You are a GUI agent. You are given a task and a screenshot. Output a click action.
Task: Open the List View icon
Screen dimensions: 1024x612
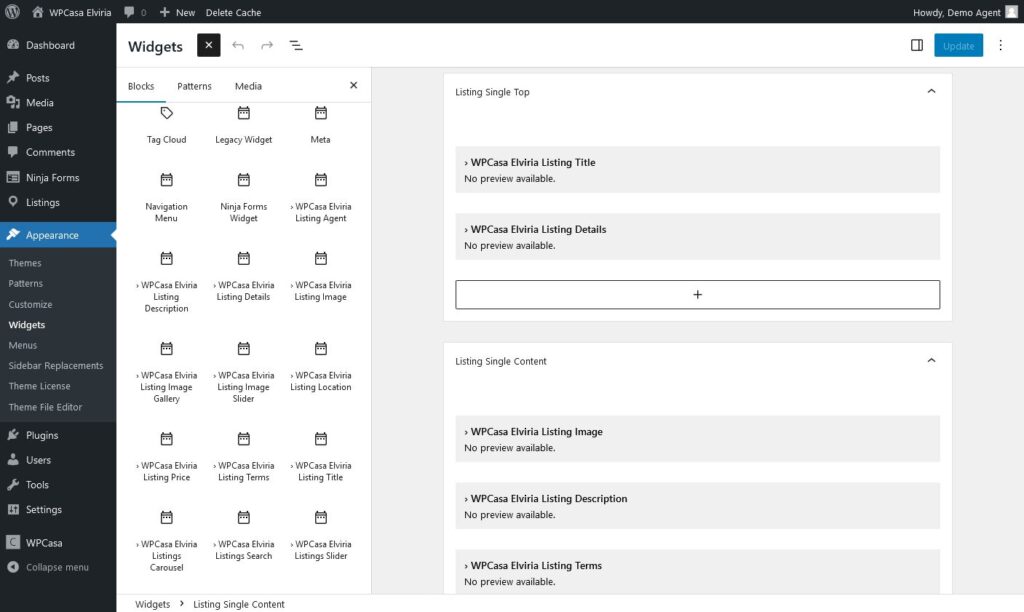[296, 46]
